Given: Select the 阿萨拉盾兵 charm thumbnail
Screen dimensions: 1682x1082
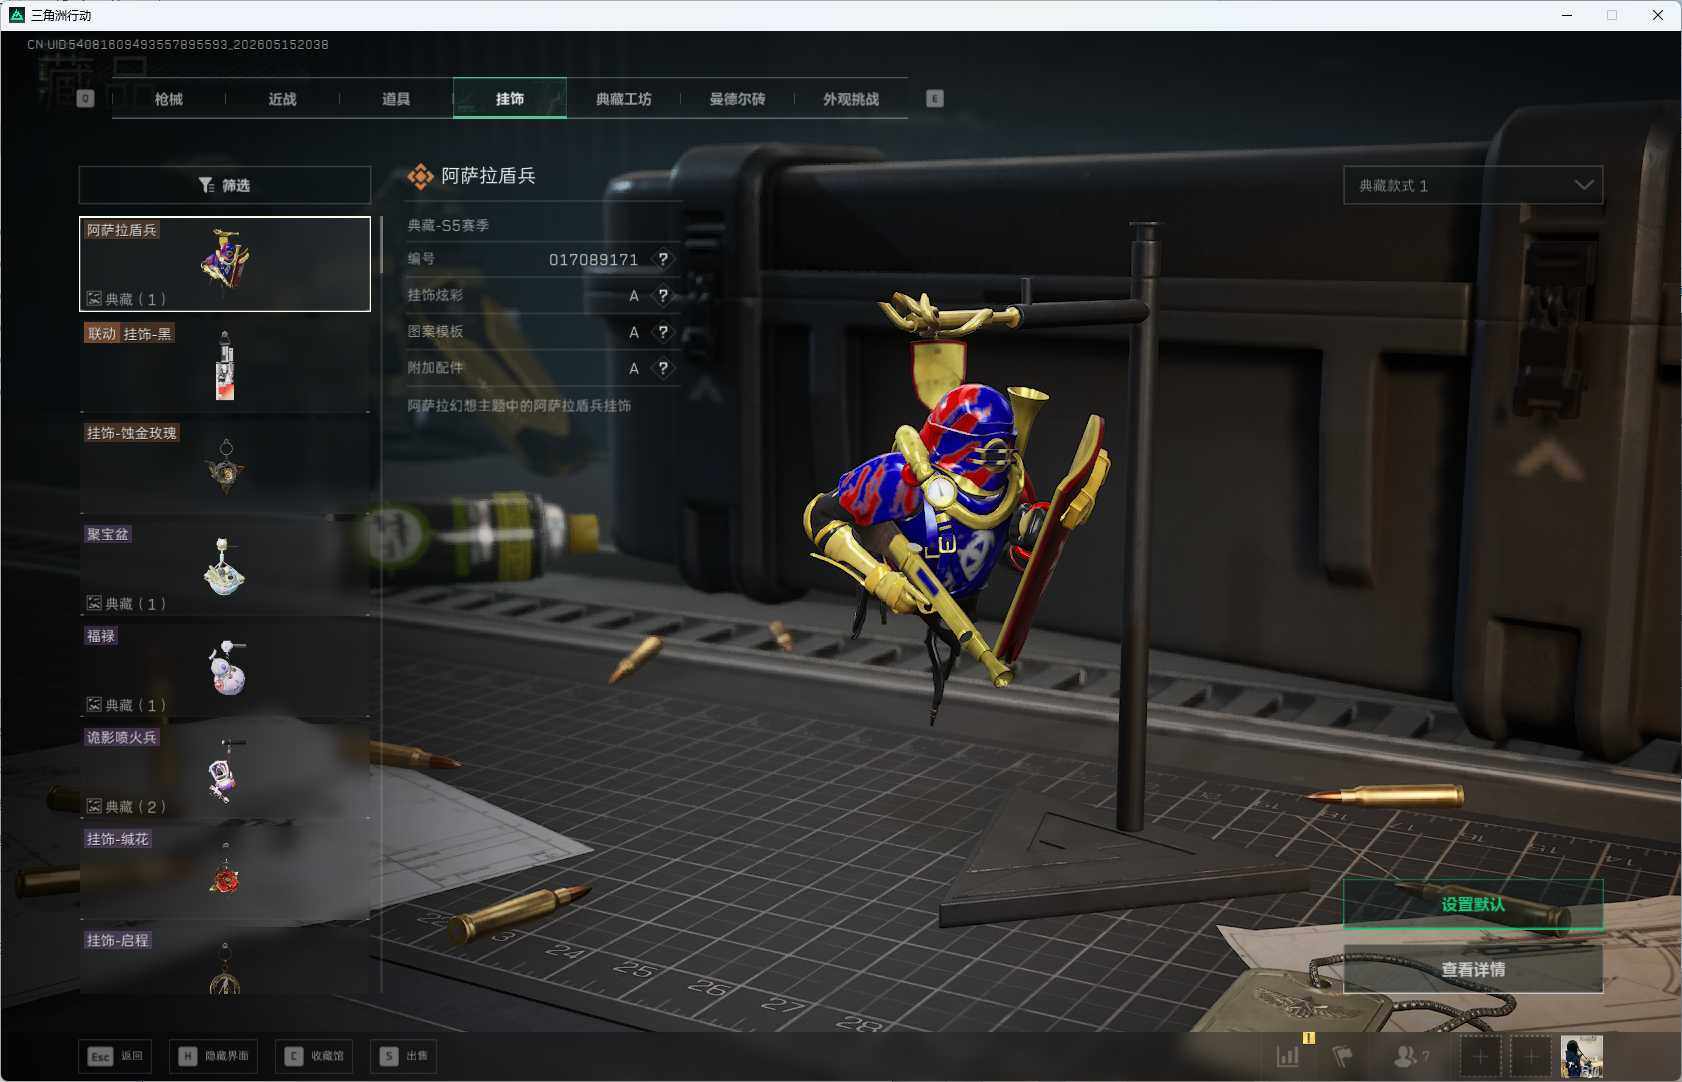Looking at the screenshot, I should [225, 264].
